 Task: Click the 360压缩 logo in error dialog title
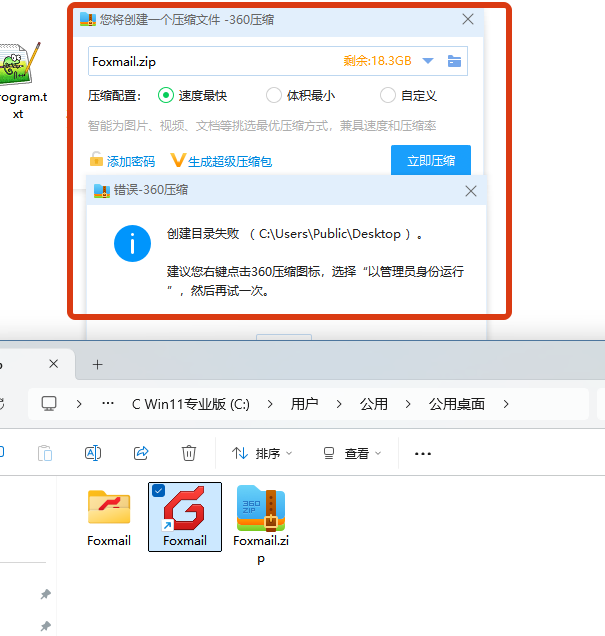[101, 190]
